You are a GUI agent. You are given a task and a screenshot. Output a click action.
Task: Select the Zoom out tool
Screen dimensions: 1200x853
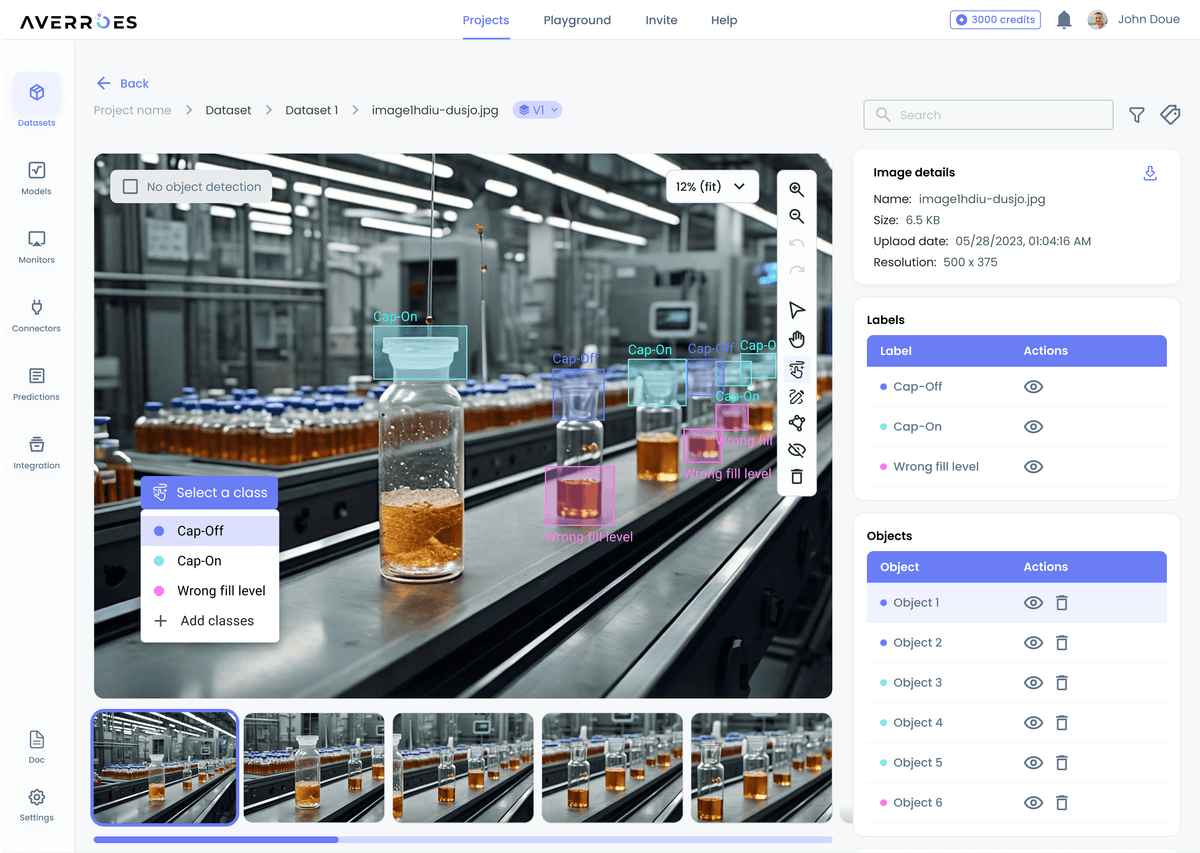(797, 216)
